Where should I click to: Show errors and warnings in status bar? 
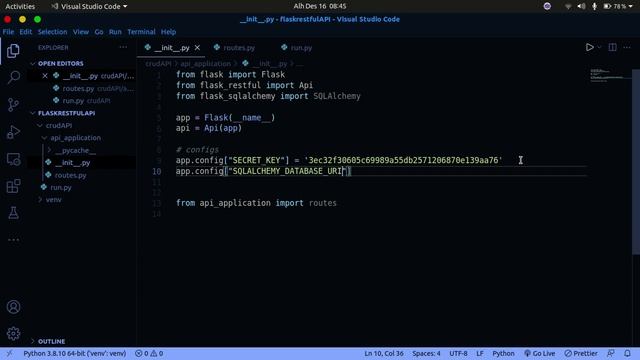149,353
